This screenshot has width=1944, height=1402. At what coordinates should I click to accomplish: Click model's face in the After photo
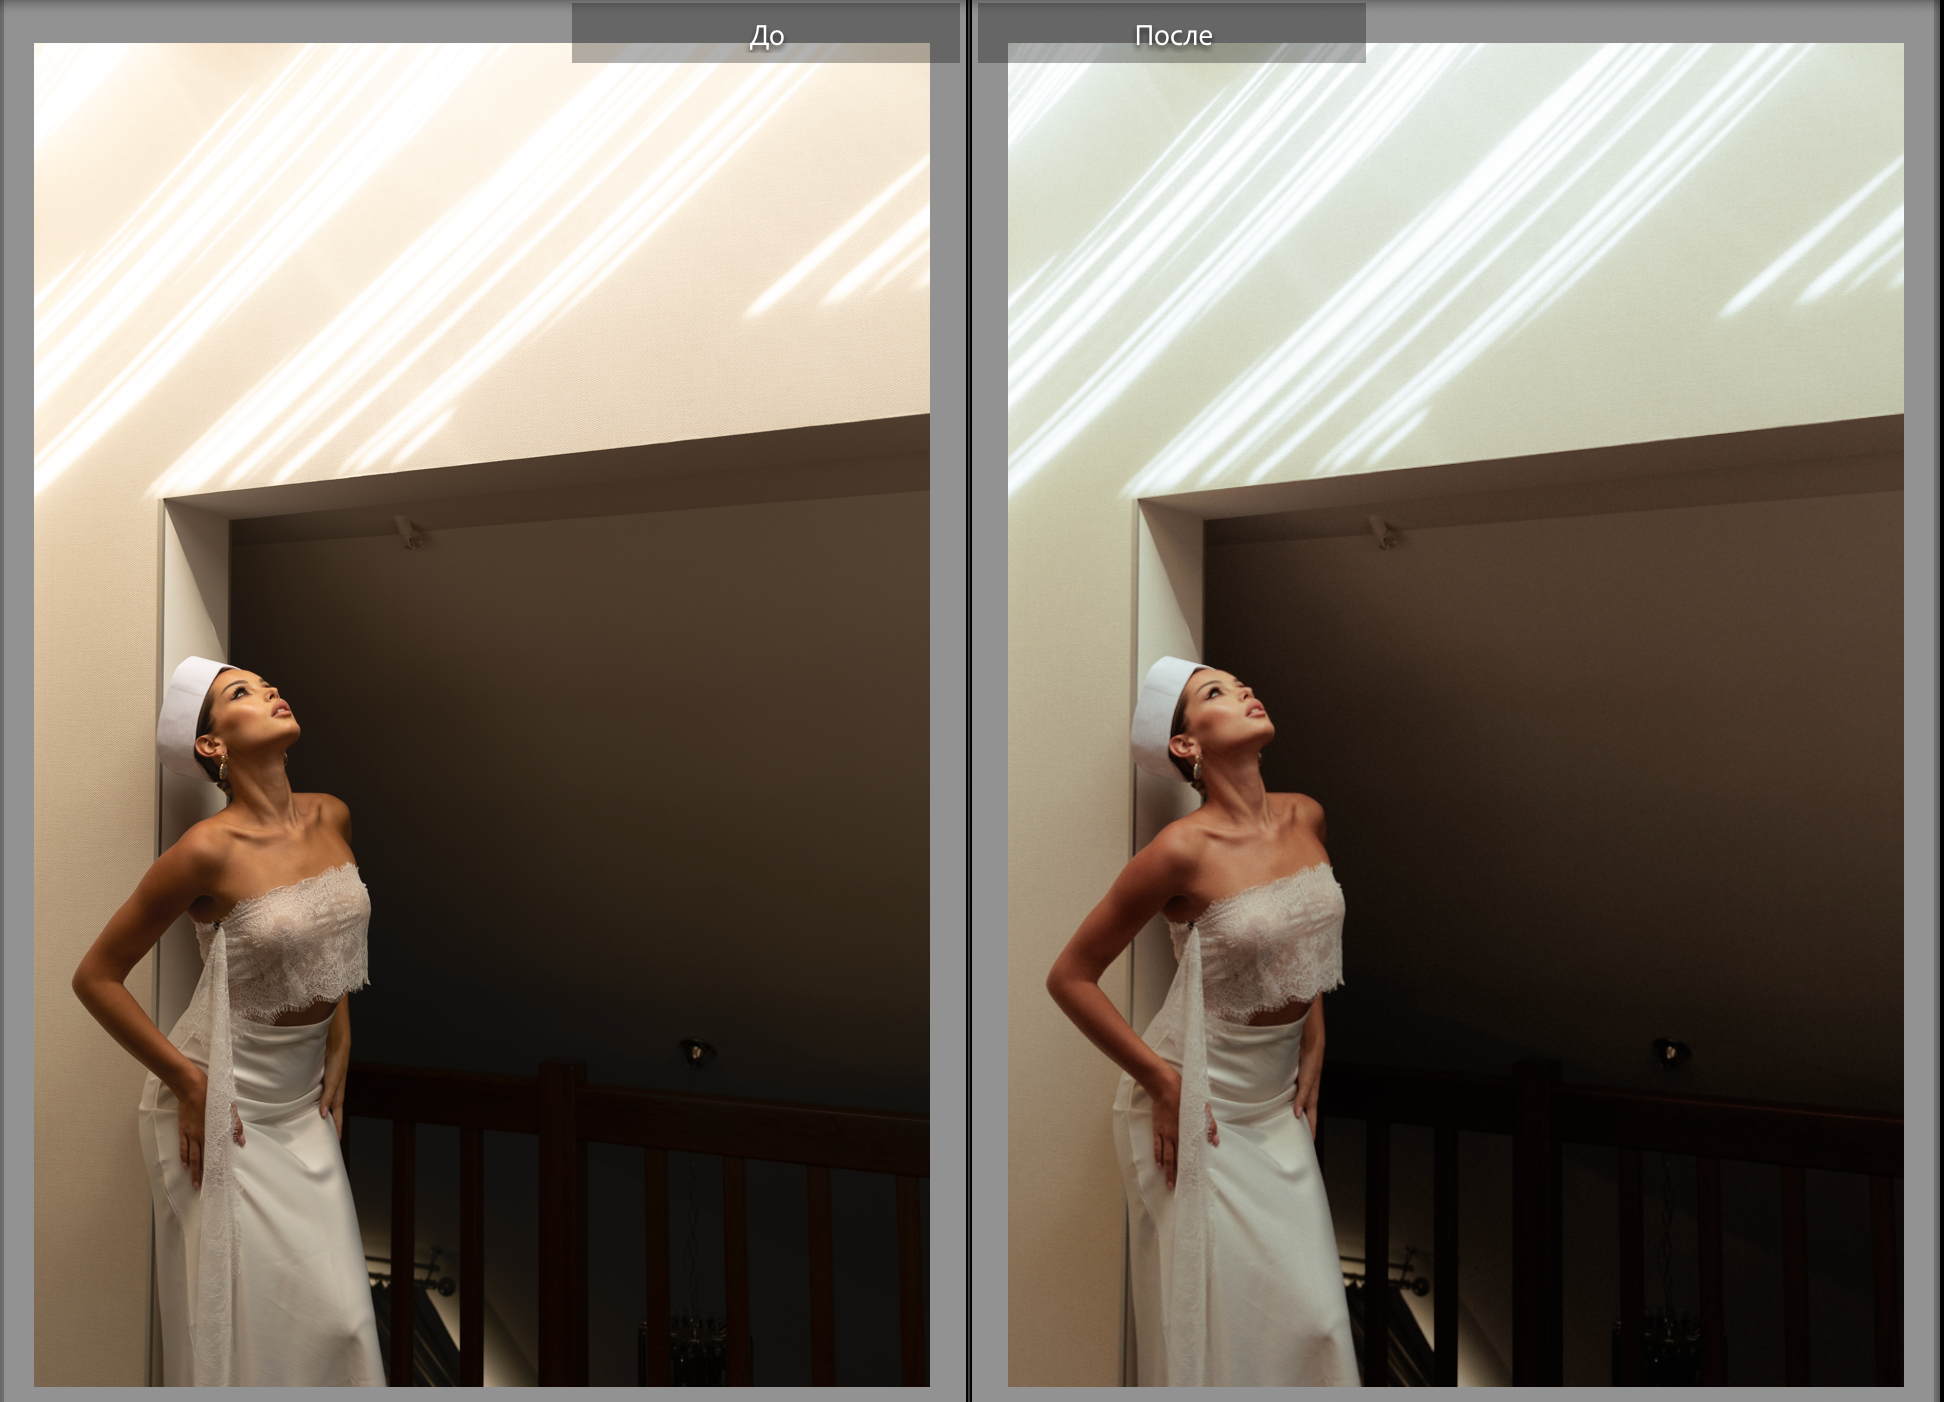click(x=1233, y=706)
